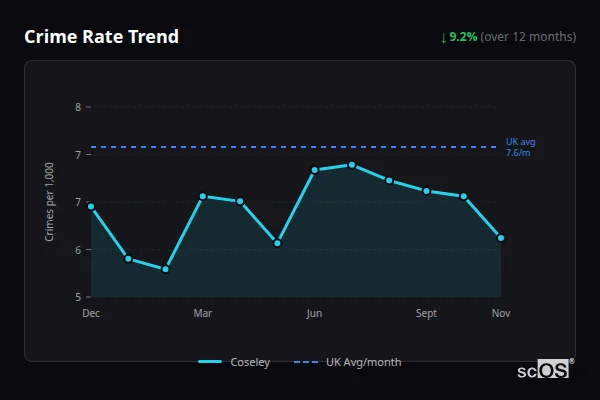Click the 'Mar' x-axis label
600x400 pixels.
203,313
